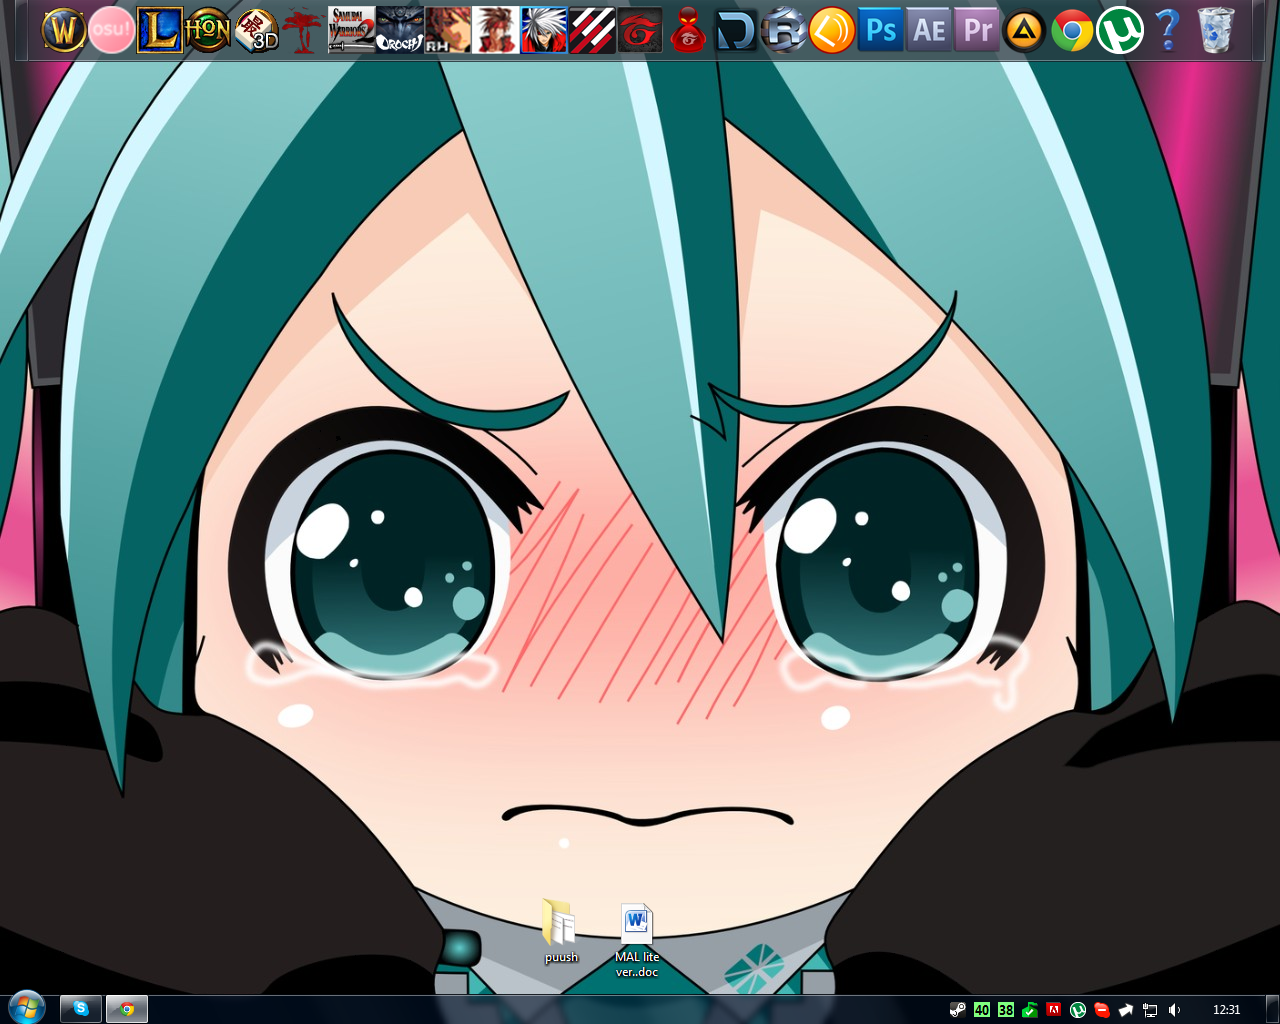The height and width of the screenshot is (1024, 1280).
Task: Launch Samurai Warriors 2
Action: (x=351, y=28)
